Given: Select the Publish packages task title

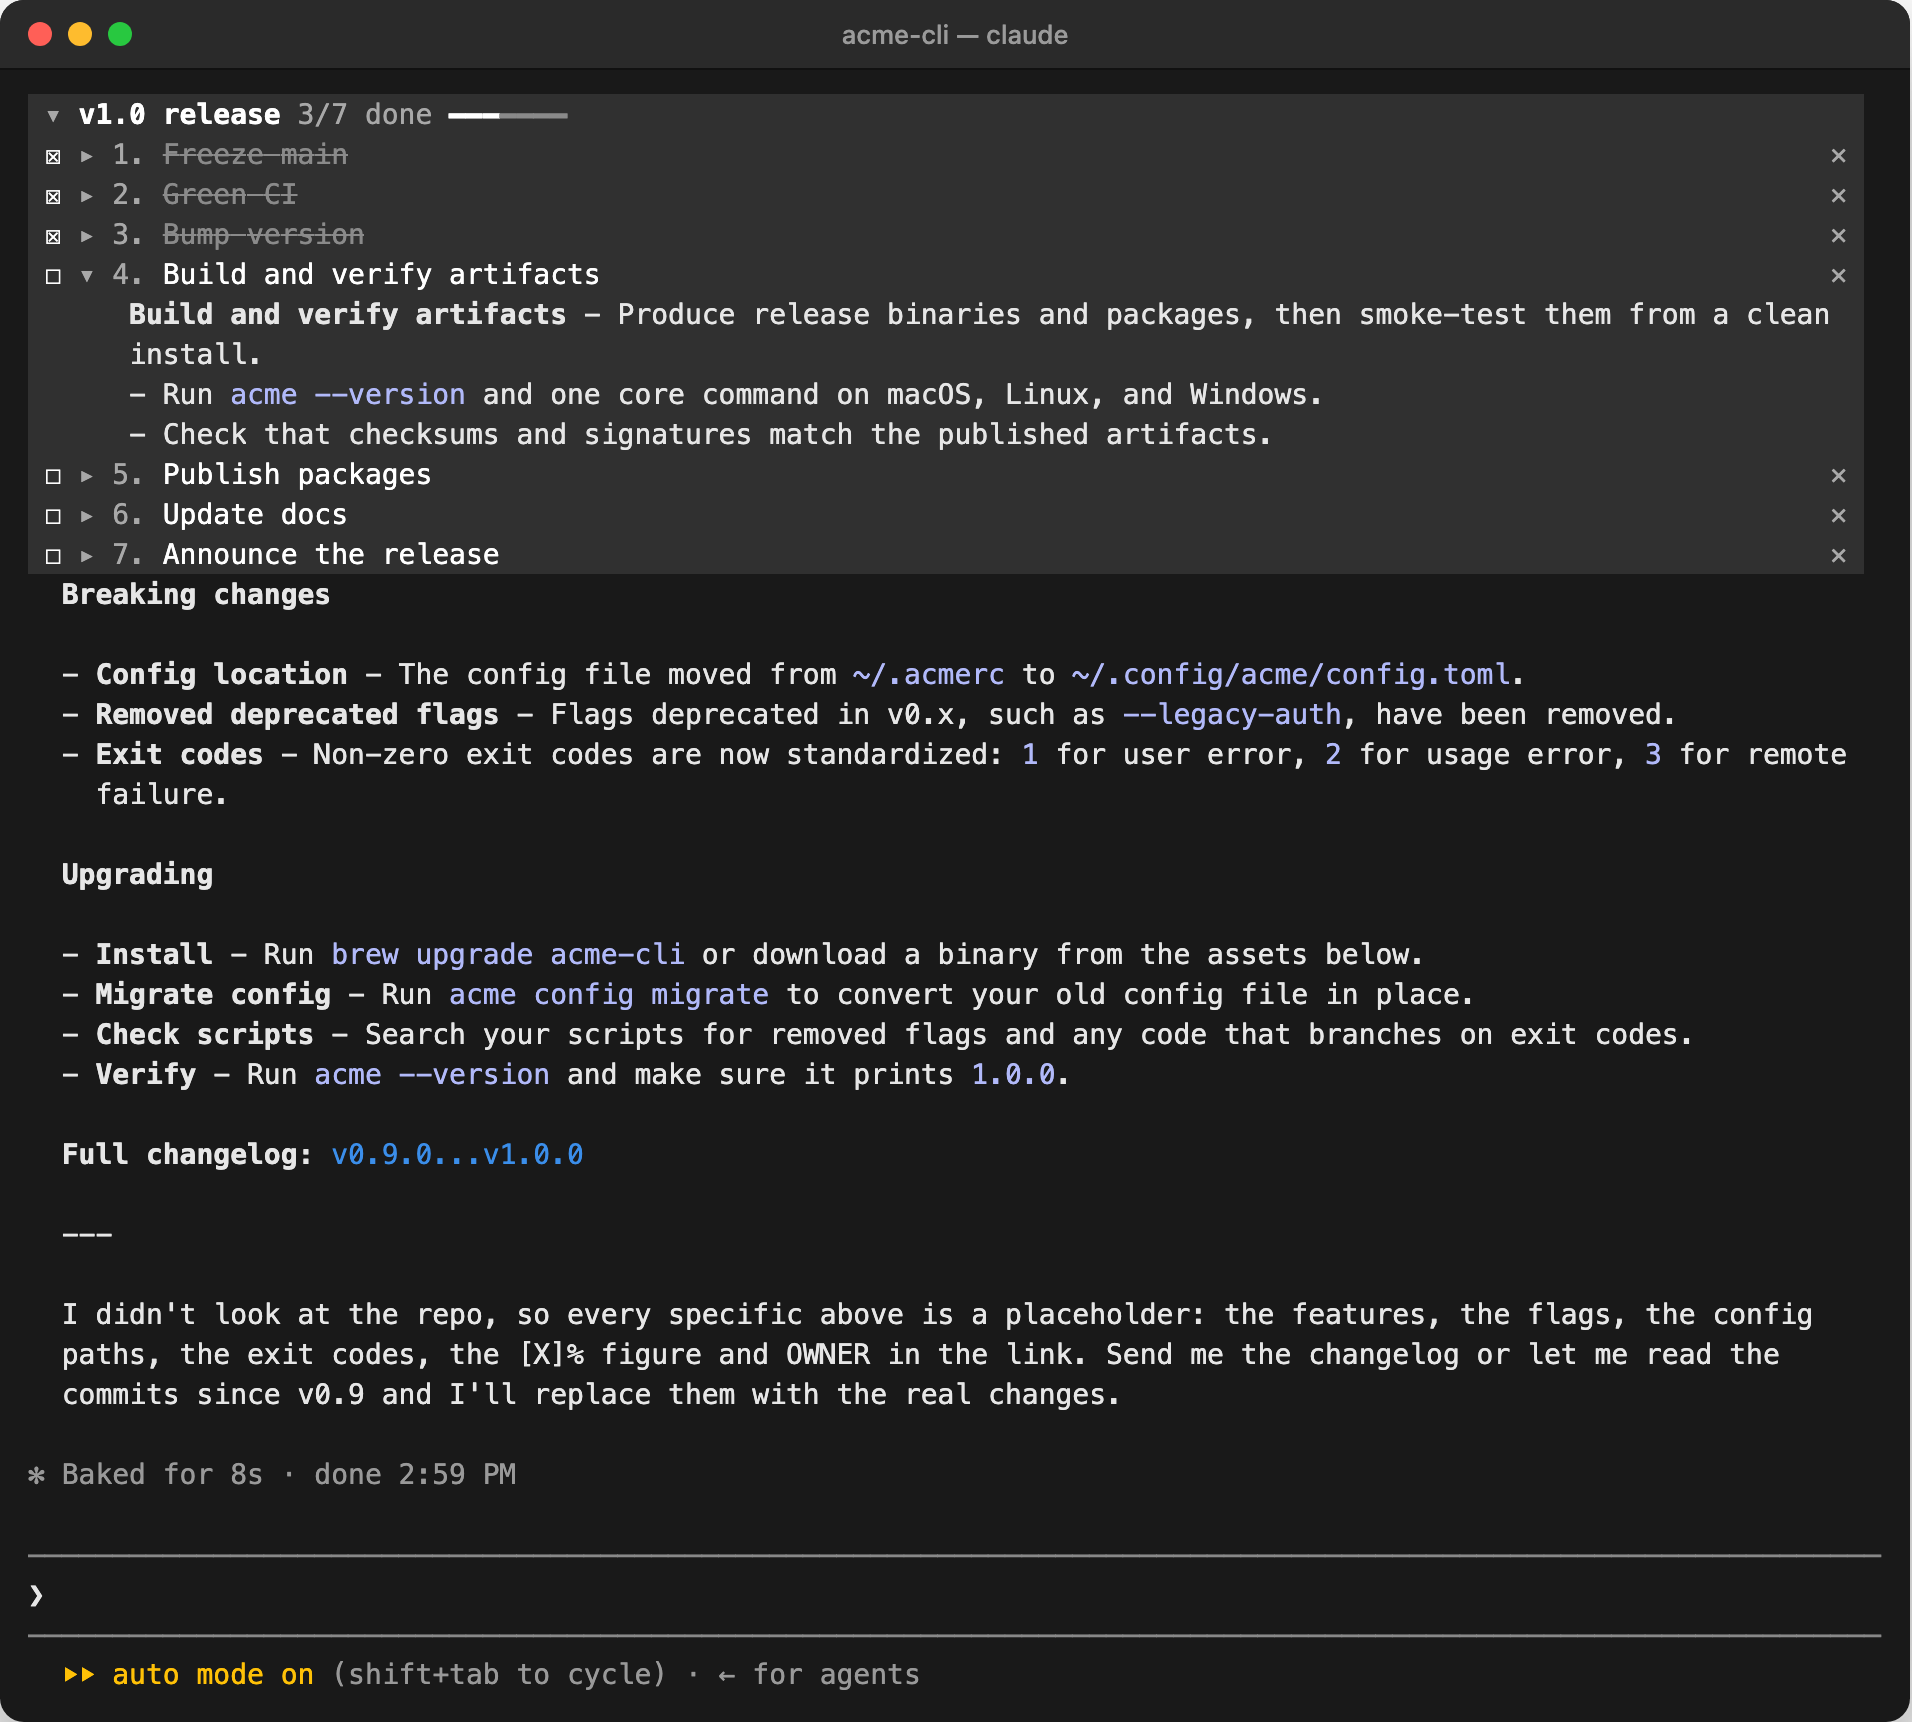Looking at the screenshot, I should [297, 475].
